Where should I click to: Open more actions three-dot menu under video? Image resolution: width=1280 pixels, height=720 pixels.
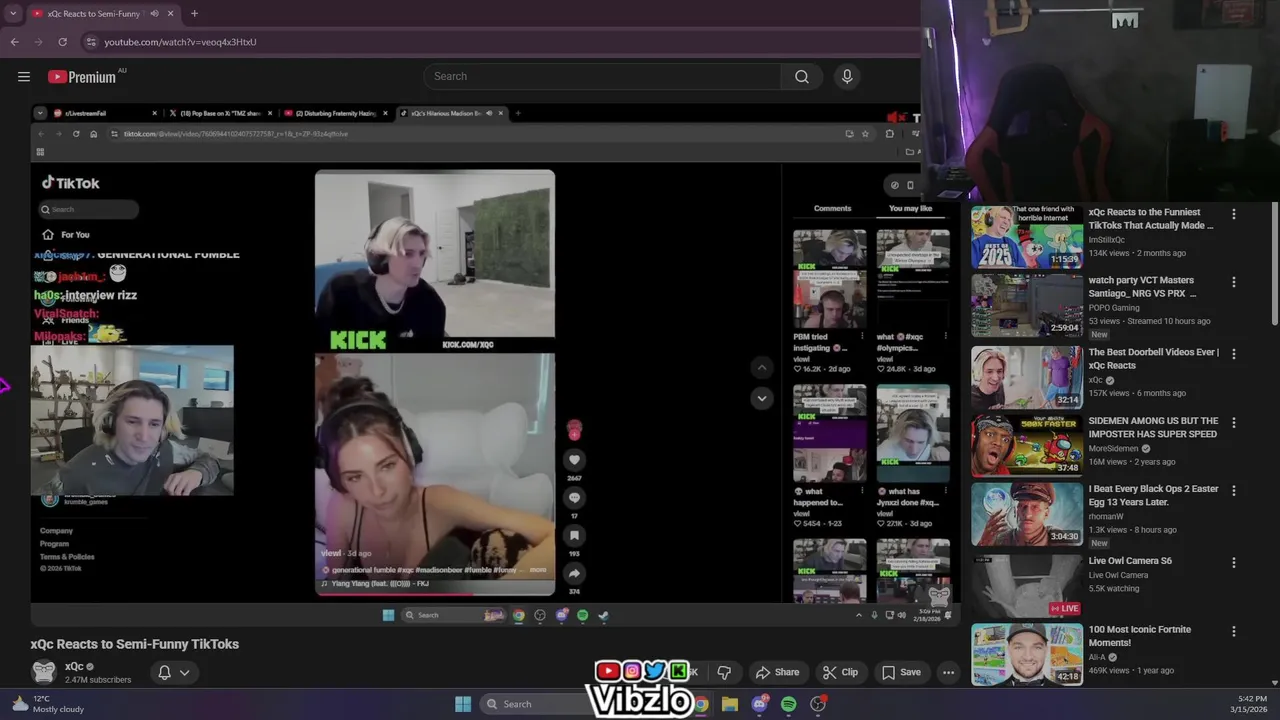click(948, 673)
